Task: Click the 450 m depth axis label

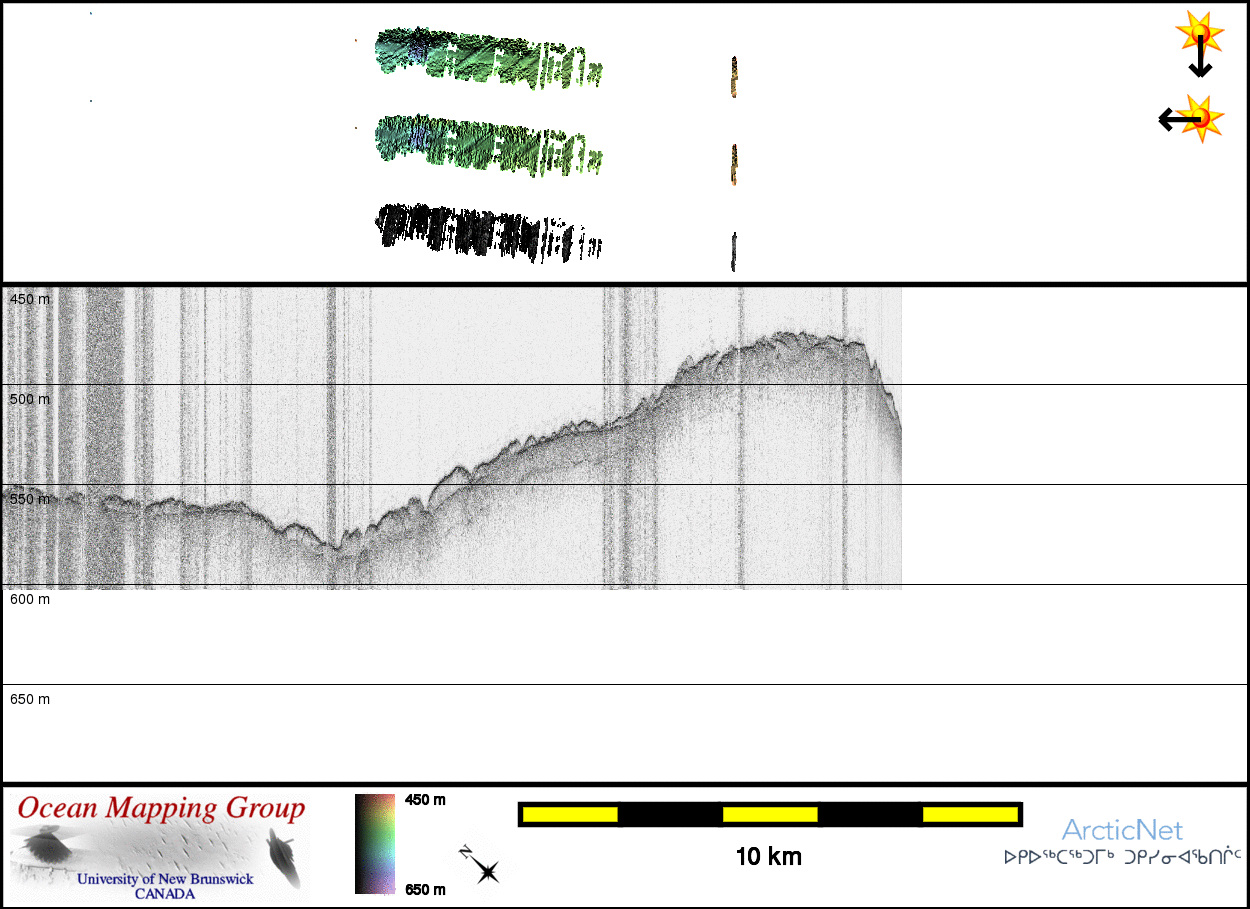Action: point(30,299)
